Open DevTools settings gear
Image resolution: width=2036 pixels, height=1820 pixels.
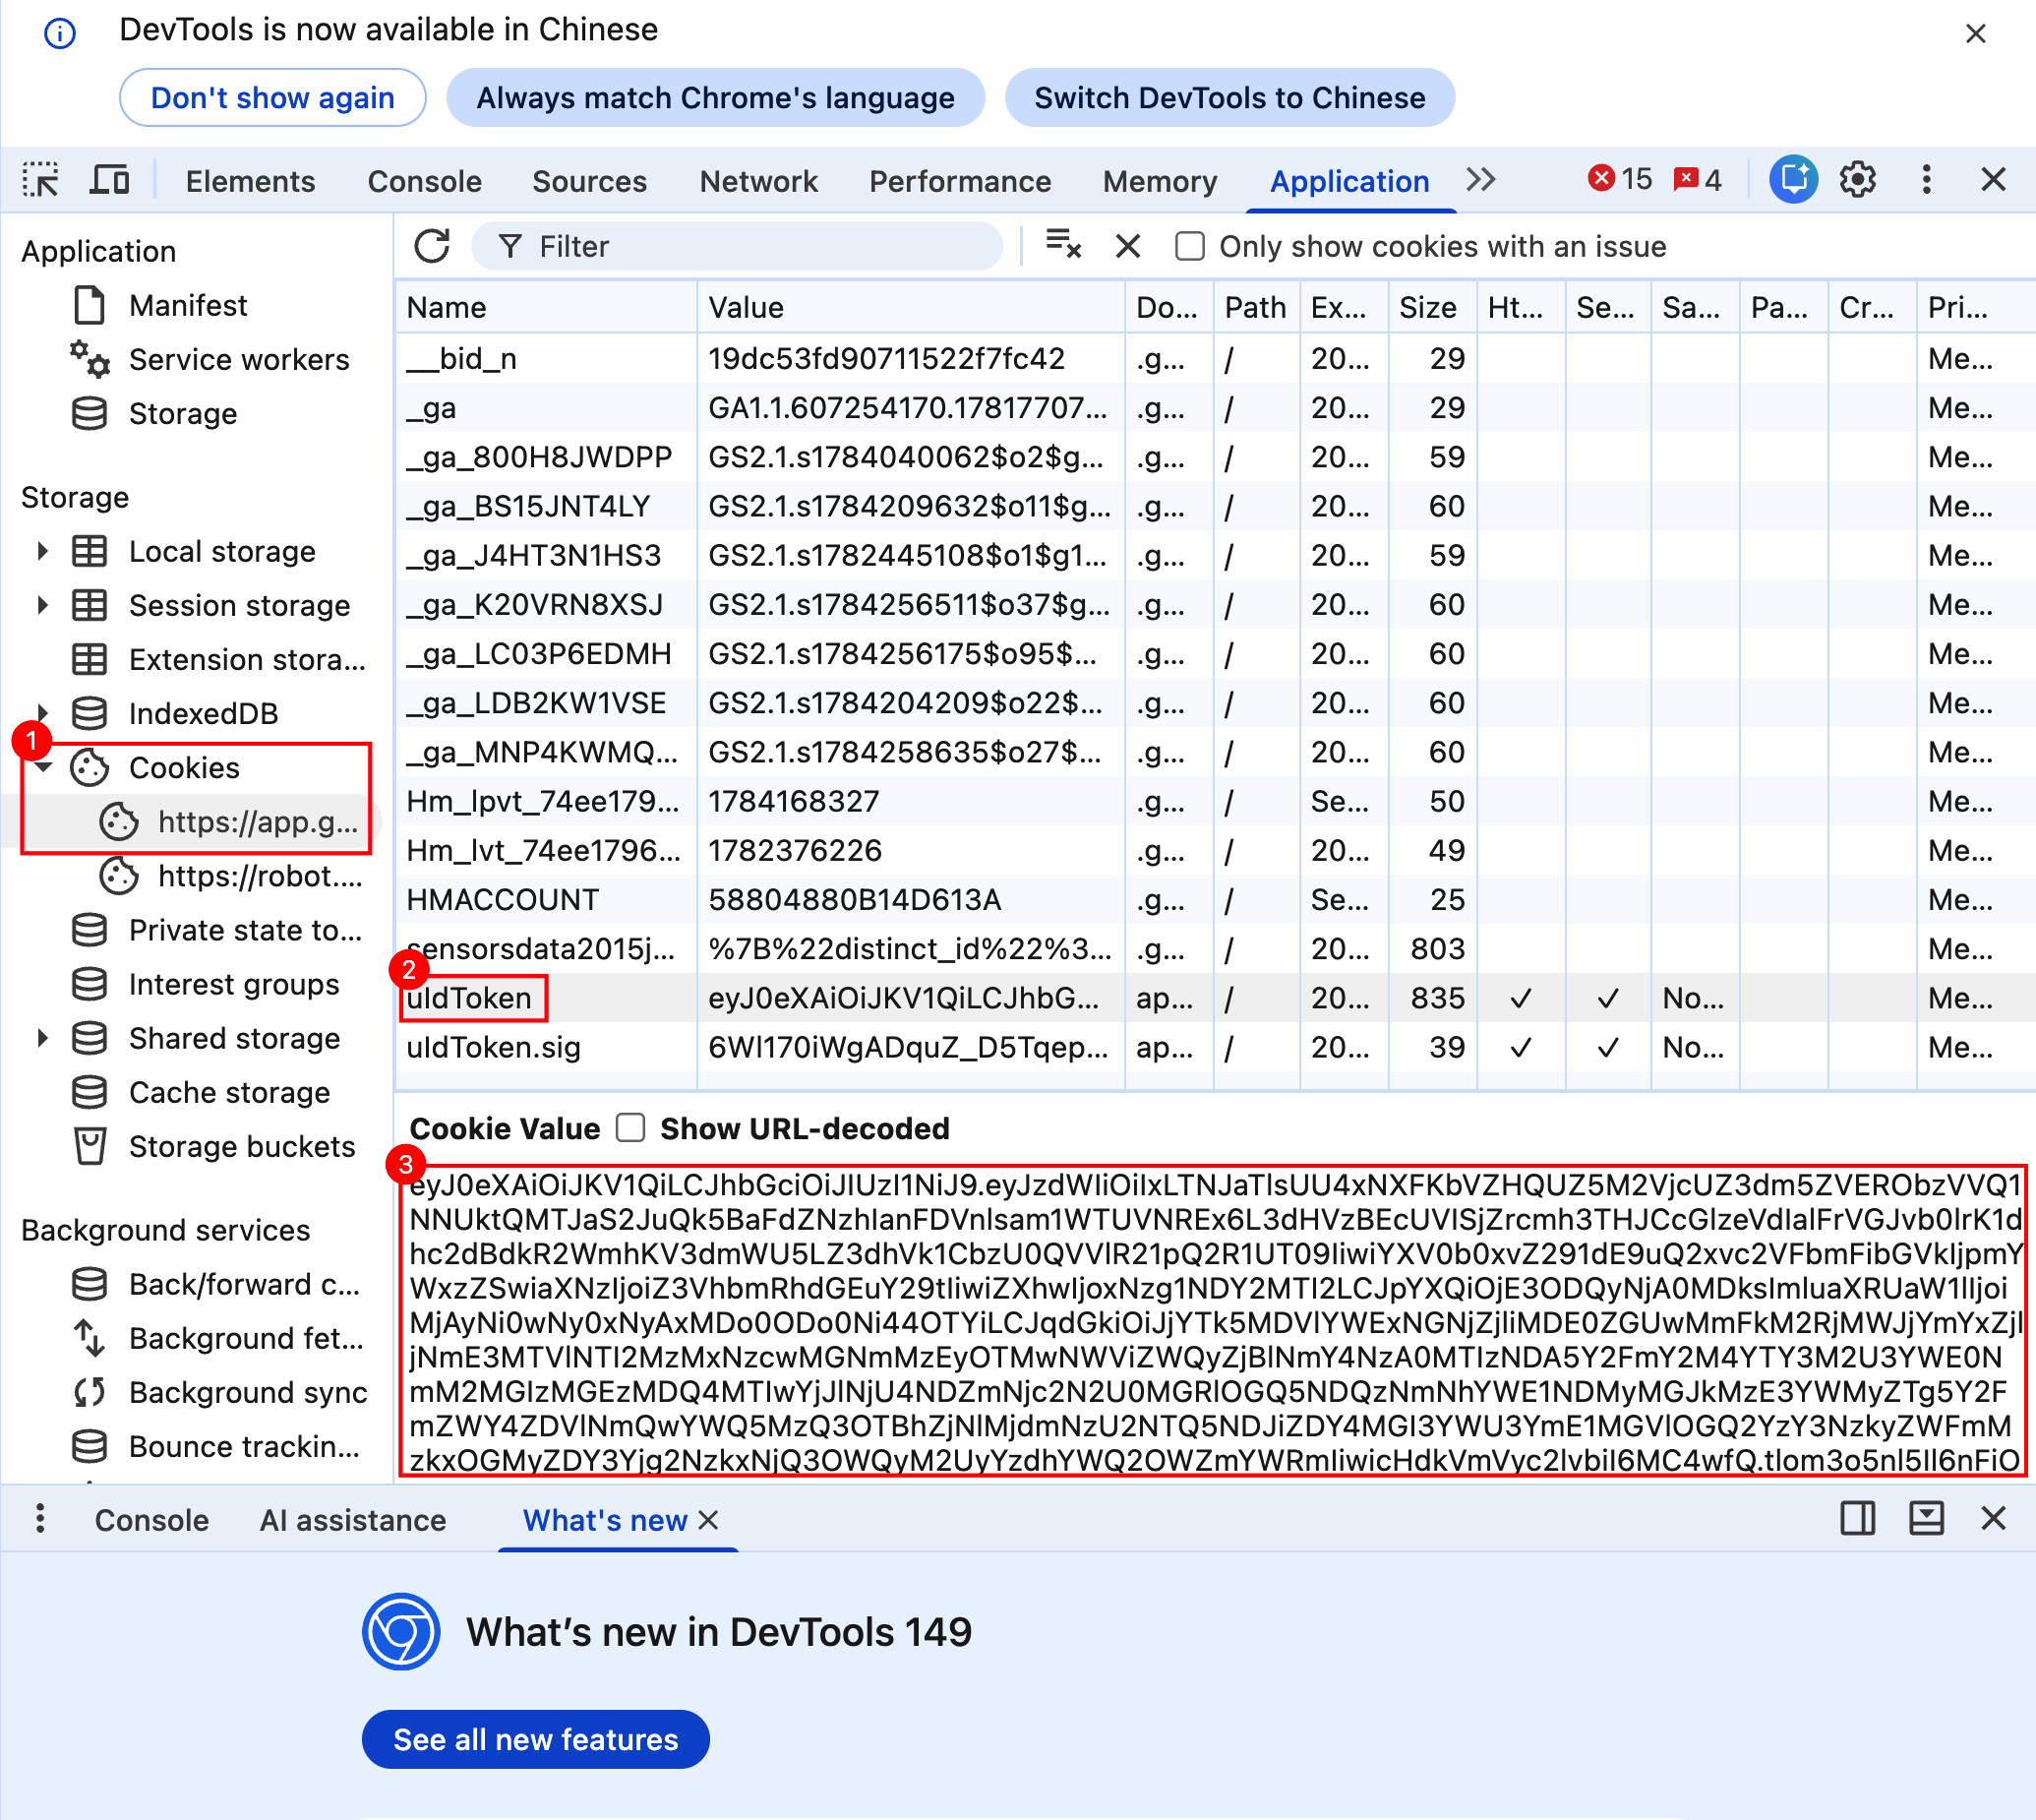coord(1857,180)
